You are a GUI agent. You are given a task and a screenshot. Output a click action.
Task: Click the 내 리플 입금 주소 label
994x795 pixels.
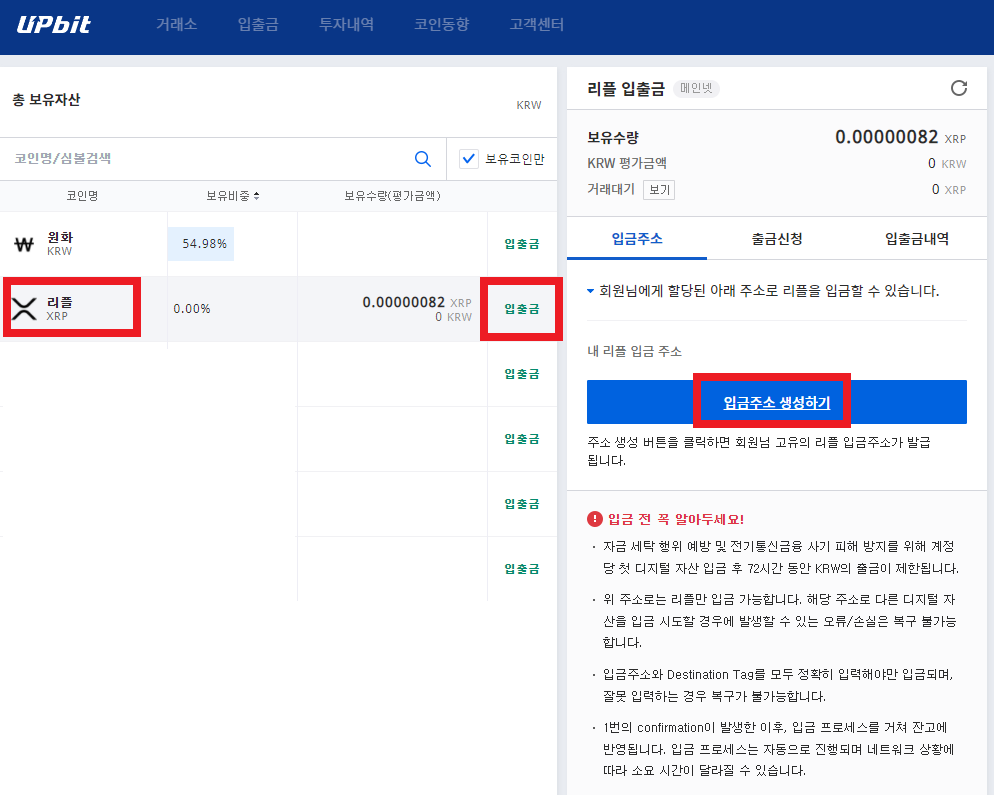pos(635,351)
